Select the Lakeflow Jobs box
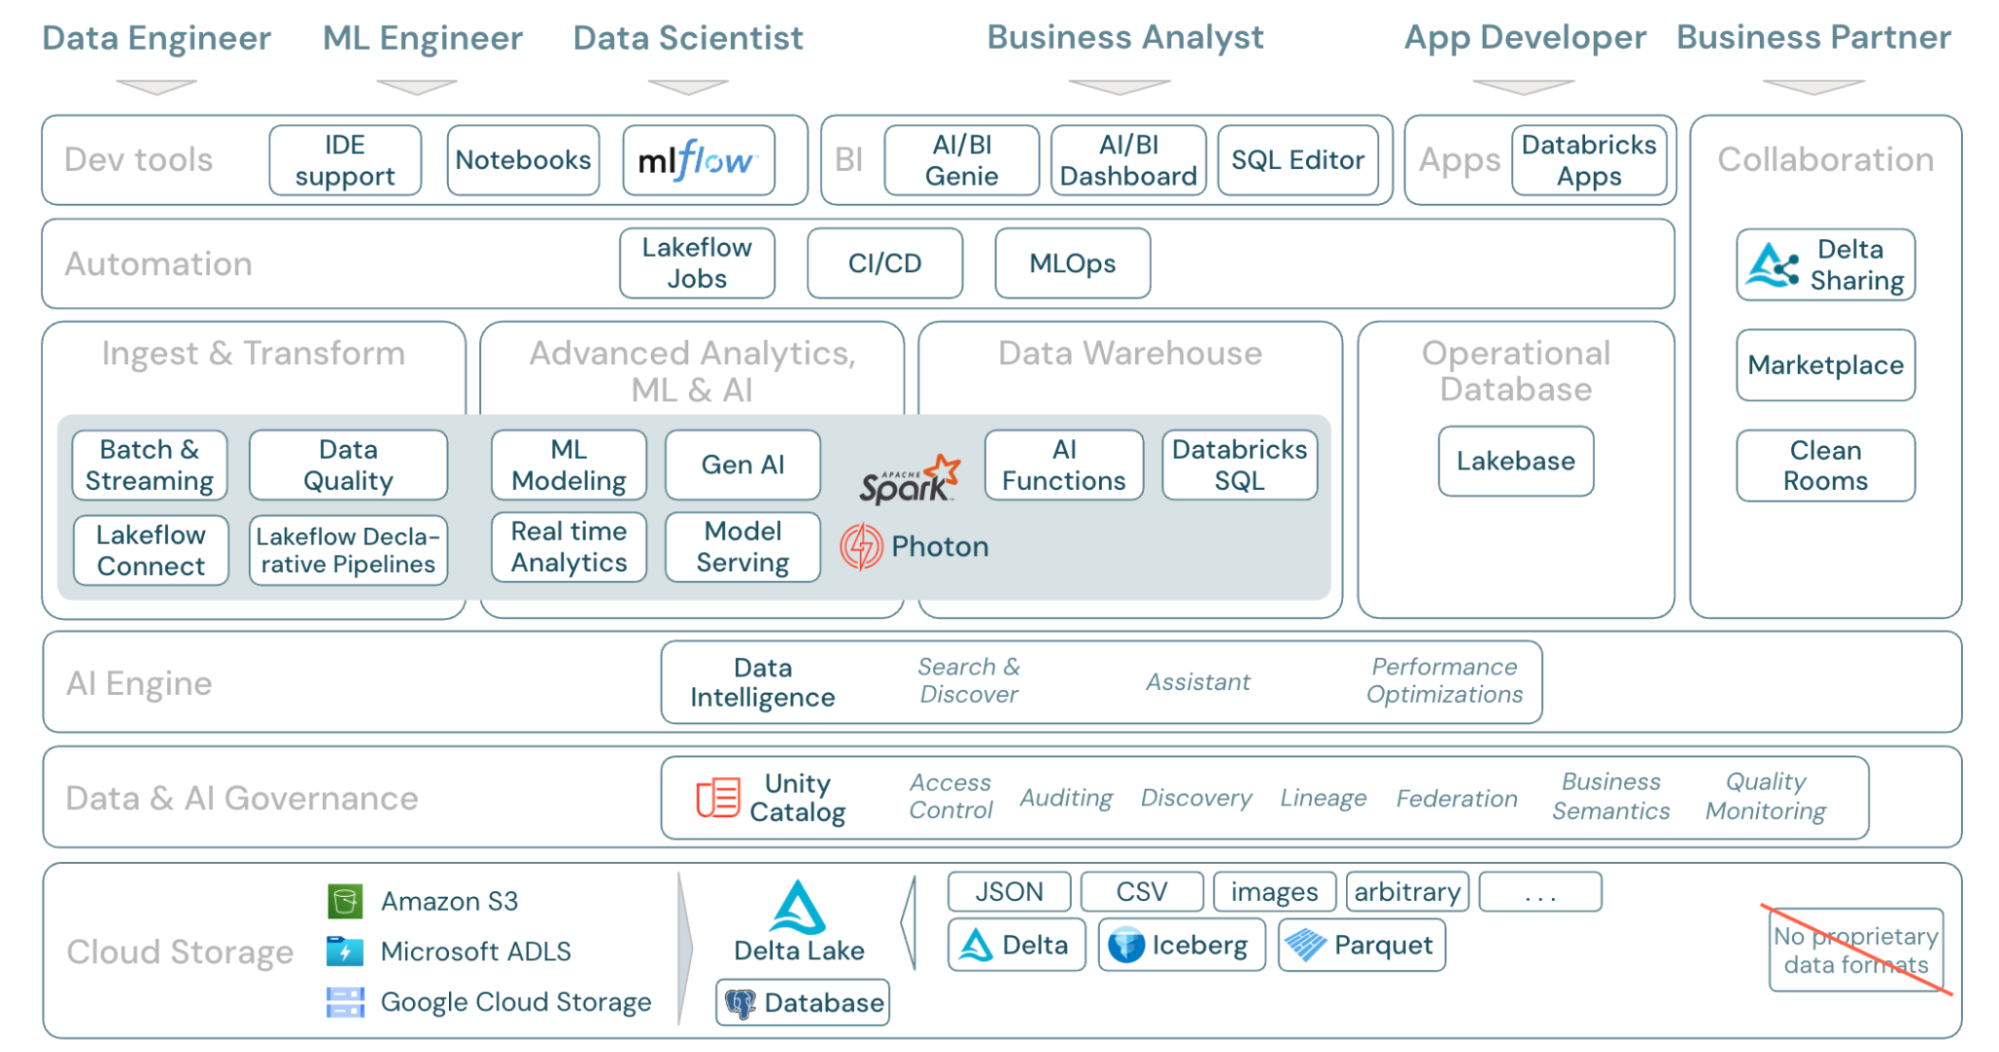Viewport: 1999px width, 1052px height. click(x=697, y=263)
